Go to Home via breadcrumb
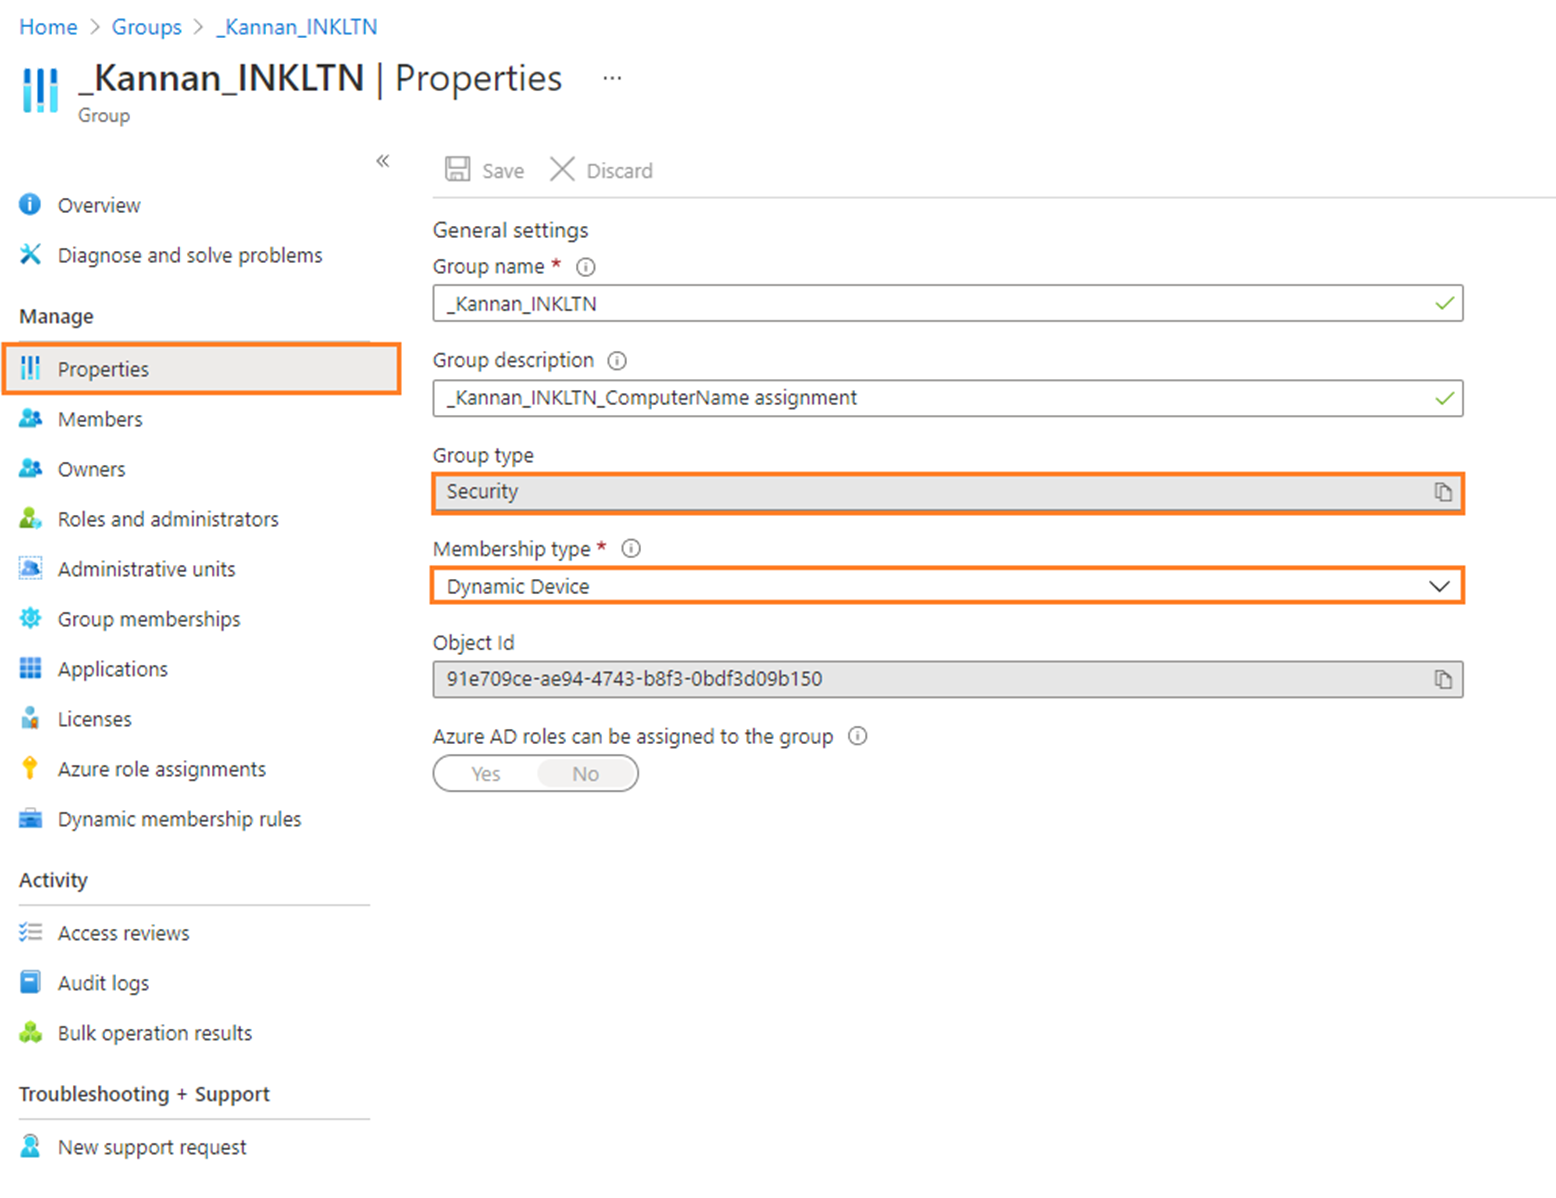The image size is (1556, 1198). coord(47,27)
